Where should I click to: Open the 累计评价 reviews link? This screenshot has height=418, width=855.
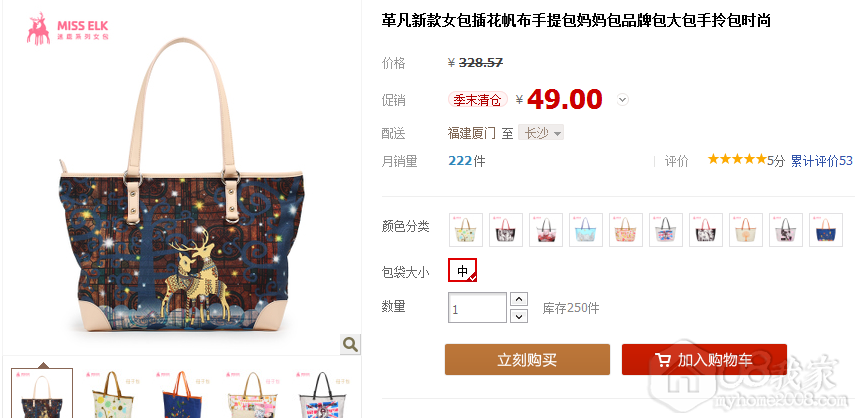(822, 161)
